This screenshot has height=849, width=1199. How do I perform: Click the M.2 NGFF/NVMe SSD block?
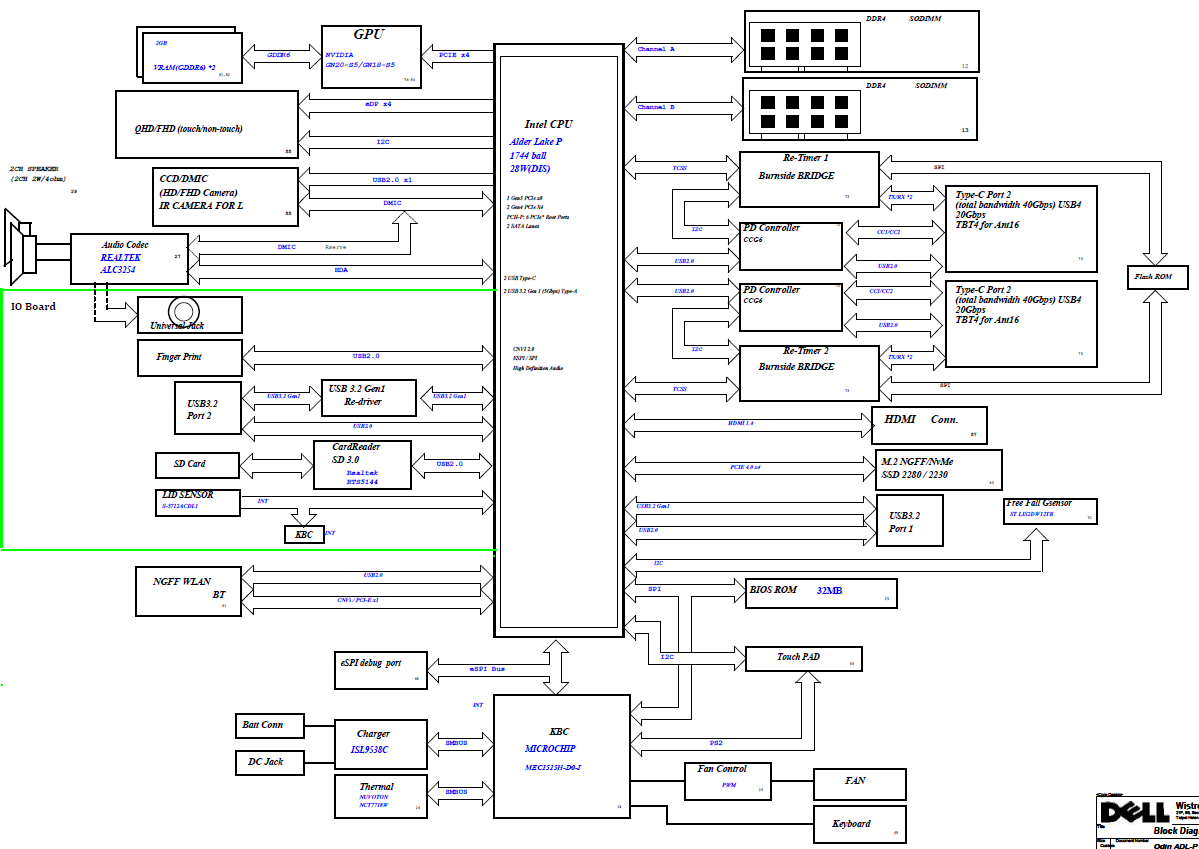click(938, 469)
